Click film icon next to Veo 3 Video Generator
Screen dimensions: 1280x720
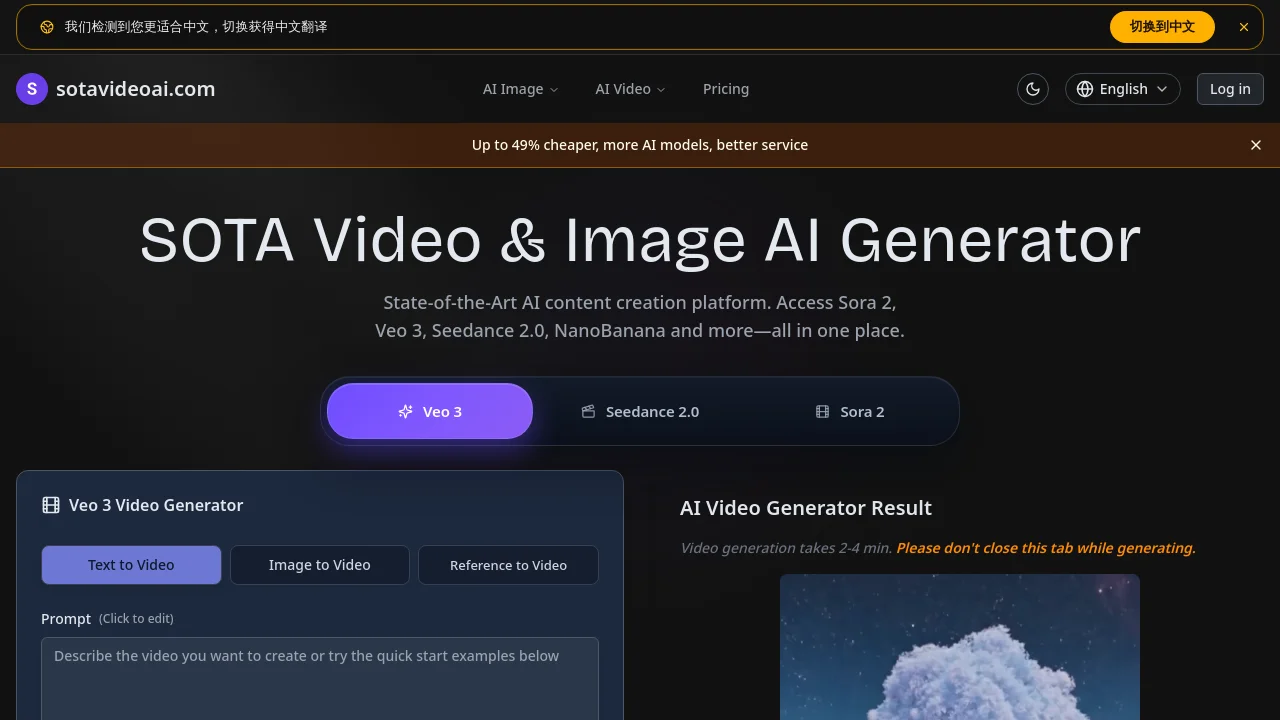coord(51,505)
